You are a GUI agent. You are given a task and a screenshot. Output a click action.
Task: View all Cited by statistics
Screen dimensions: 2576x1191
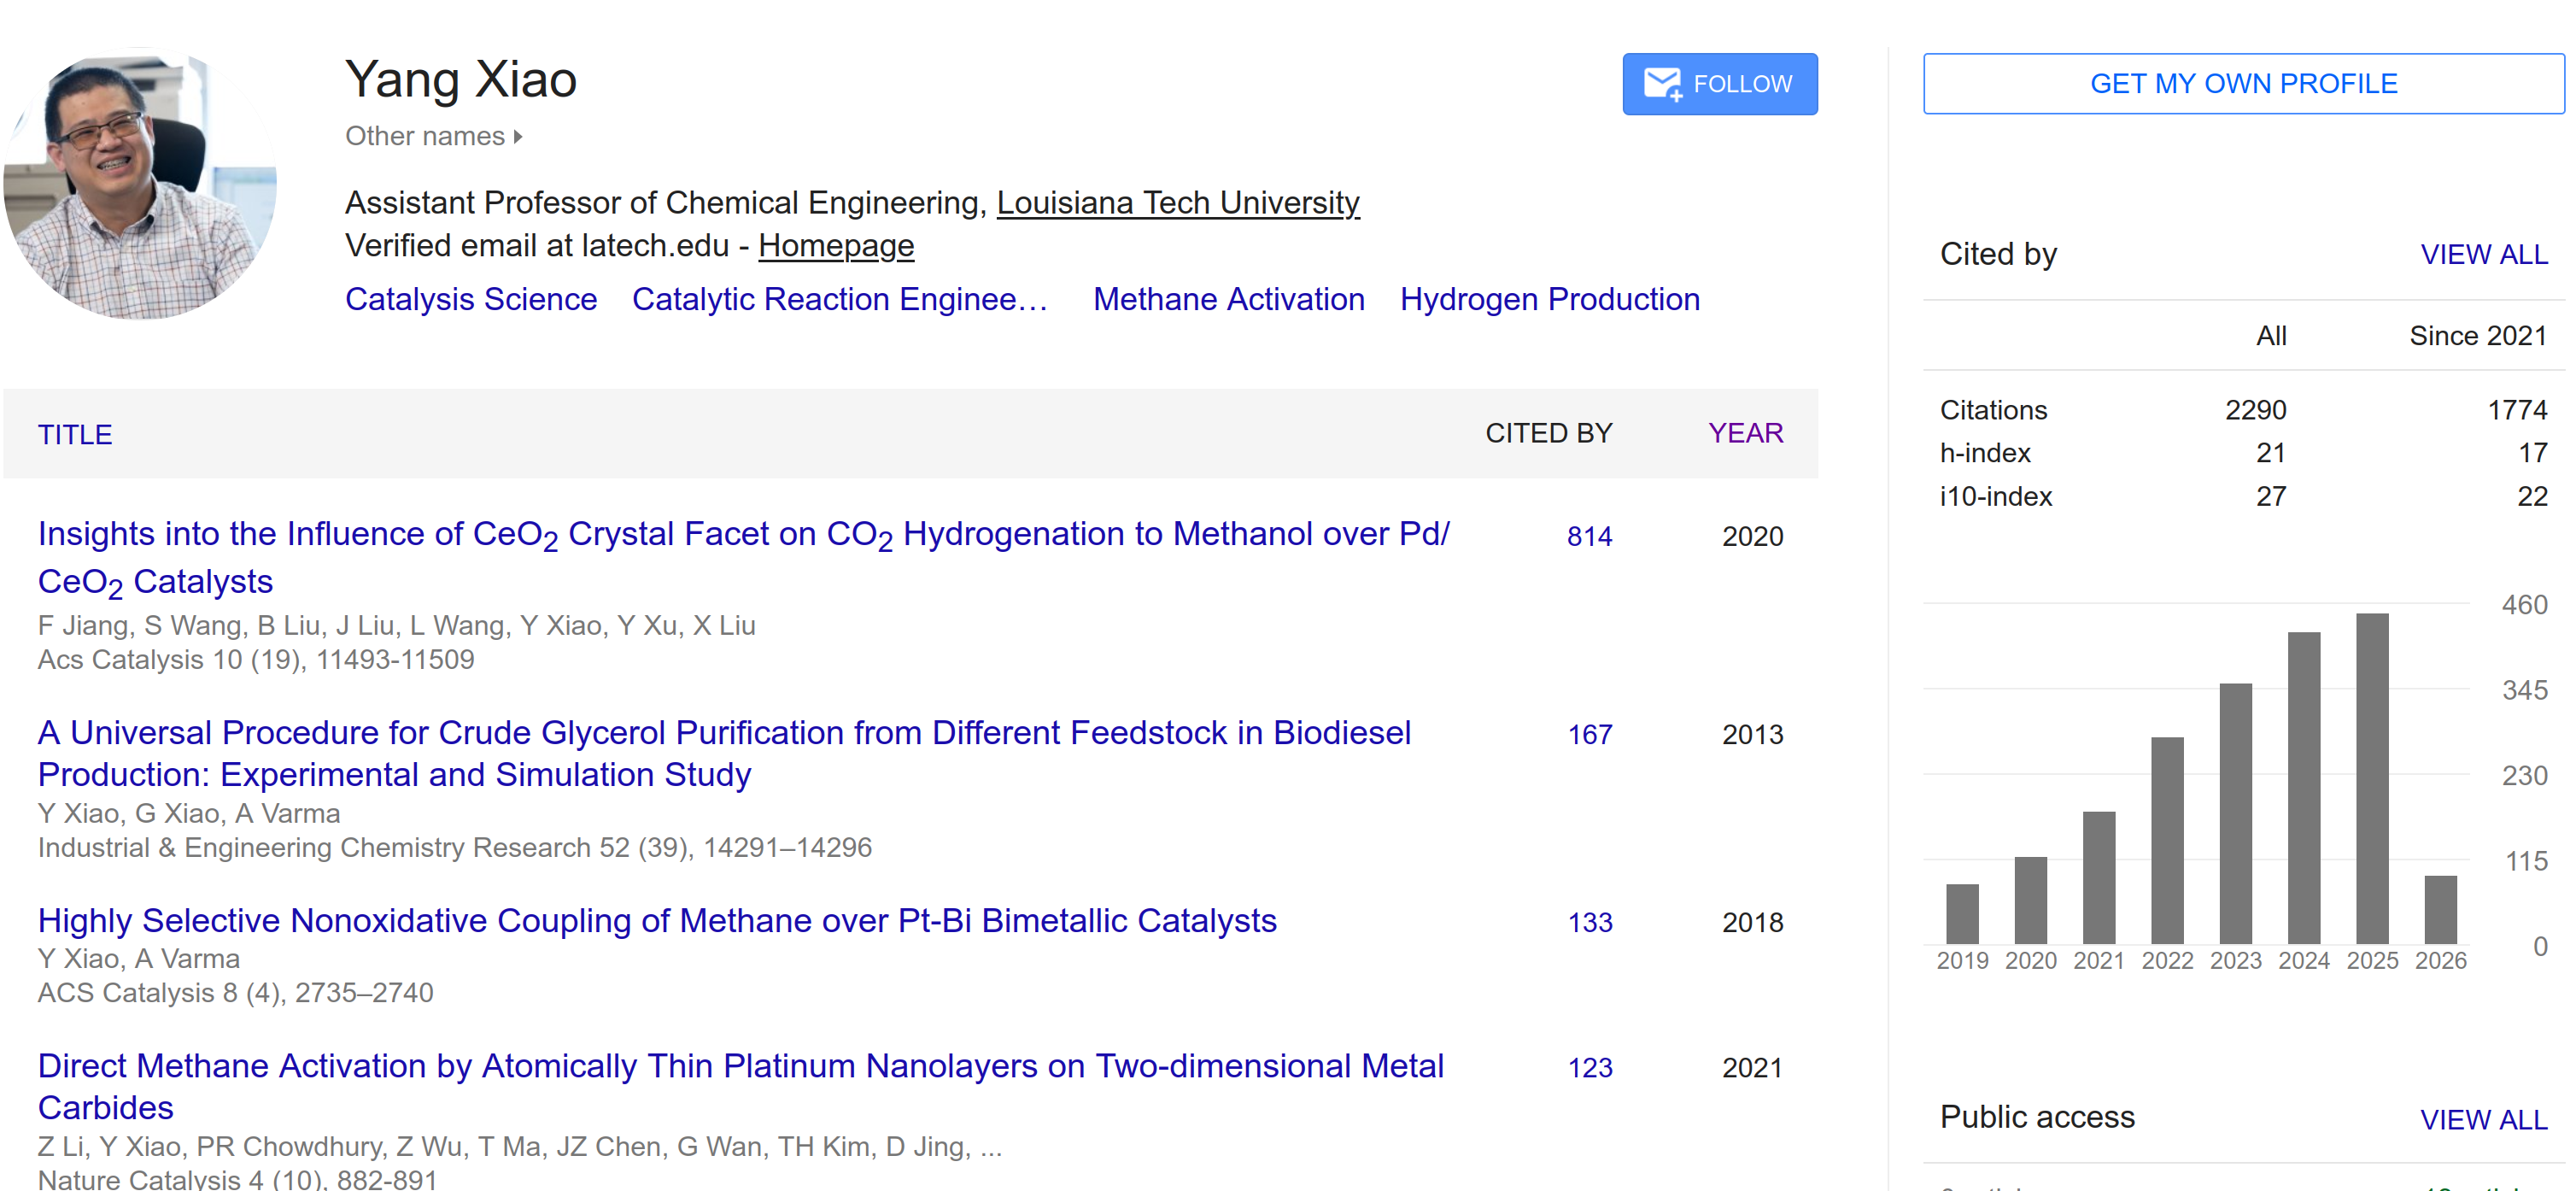coord(2482,255)
